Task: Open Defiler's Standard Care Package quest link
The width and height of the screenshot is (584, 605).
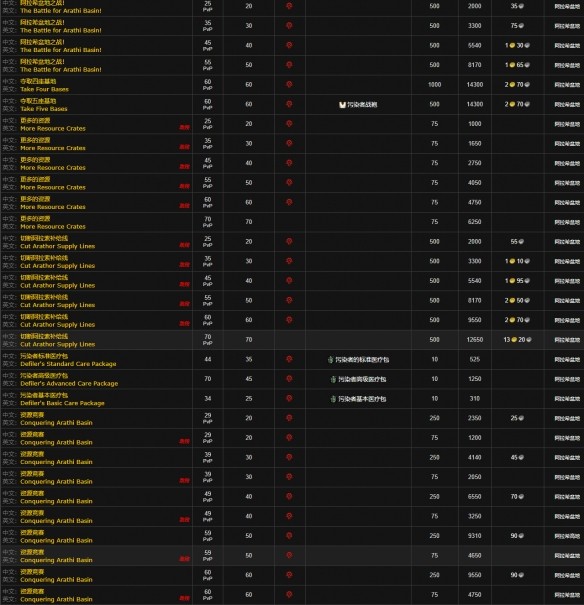Action: 68,364
